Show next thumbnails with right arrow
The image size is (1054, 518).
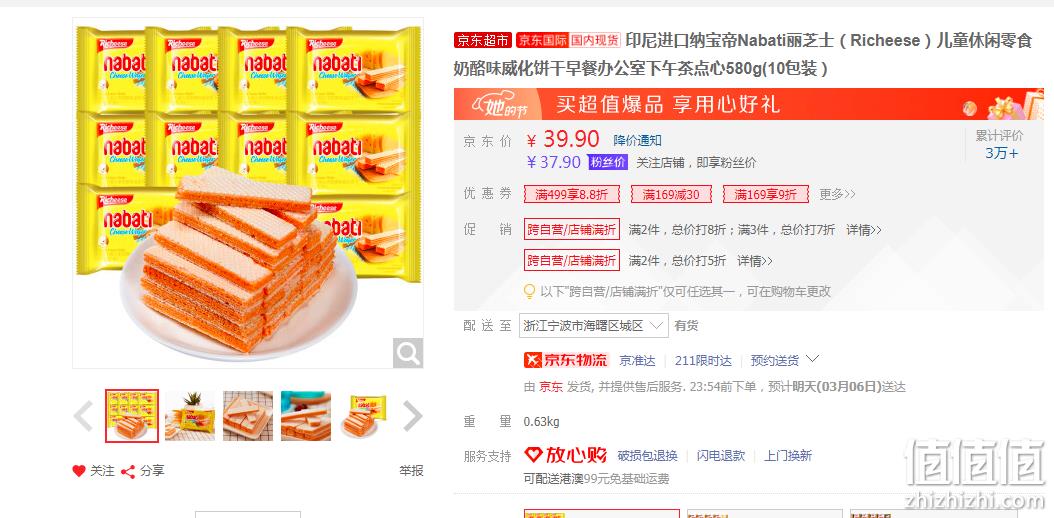pos(412,417)
